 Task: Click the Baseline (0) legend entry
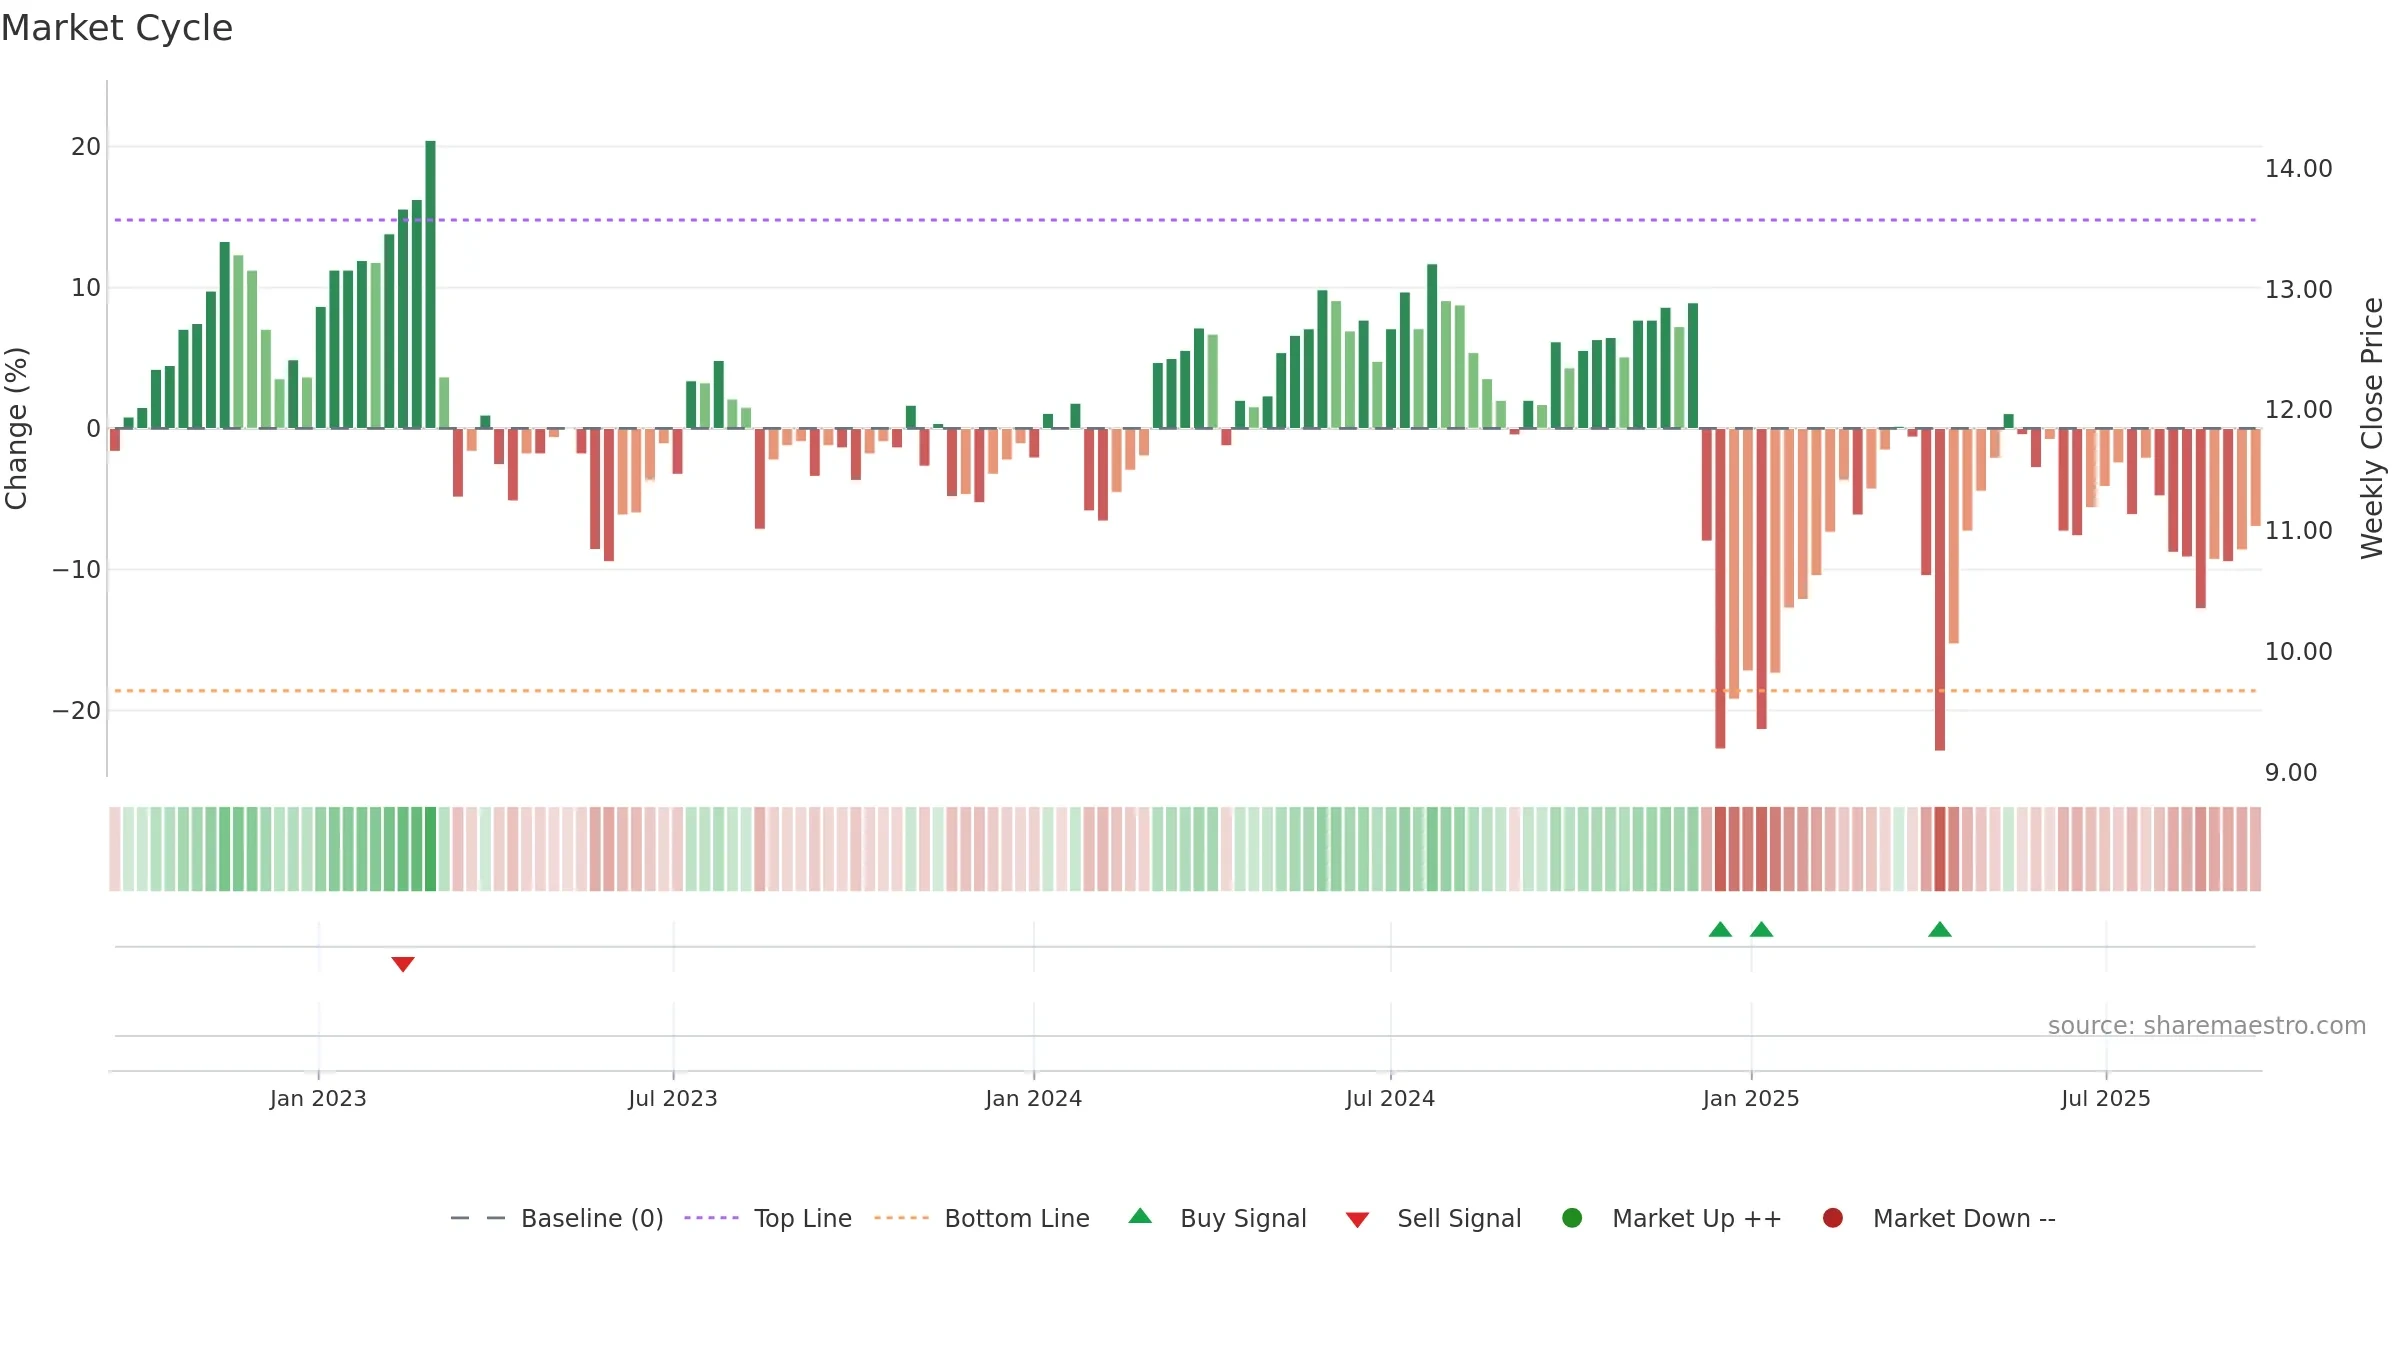[557, 1218]
